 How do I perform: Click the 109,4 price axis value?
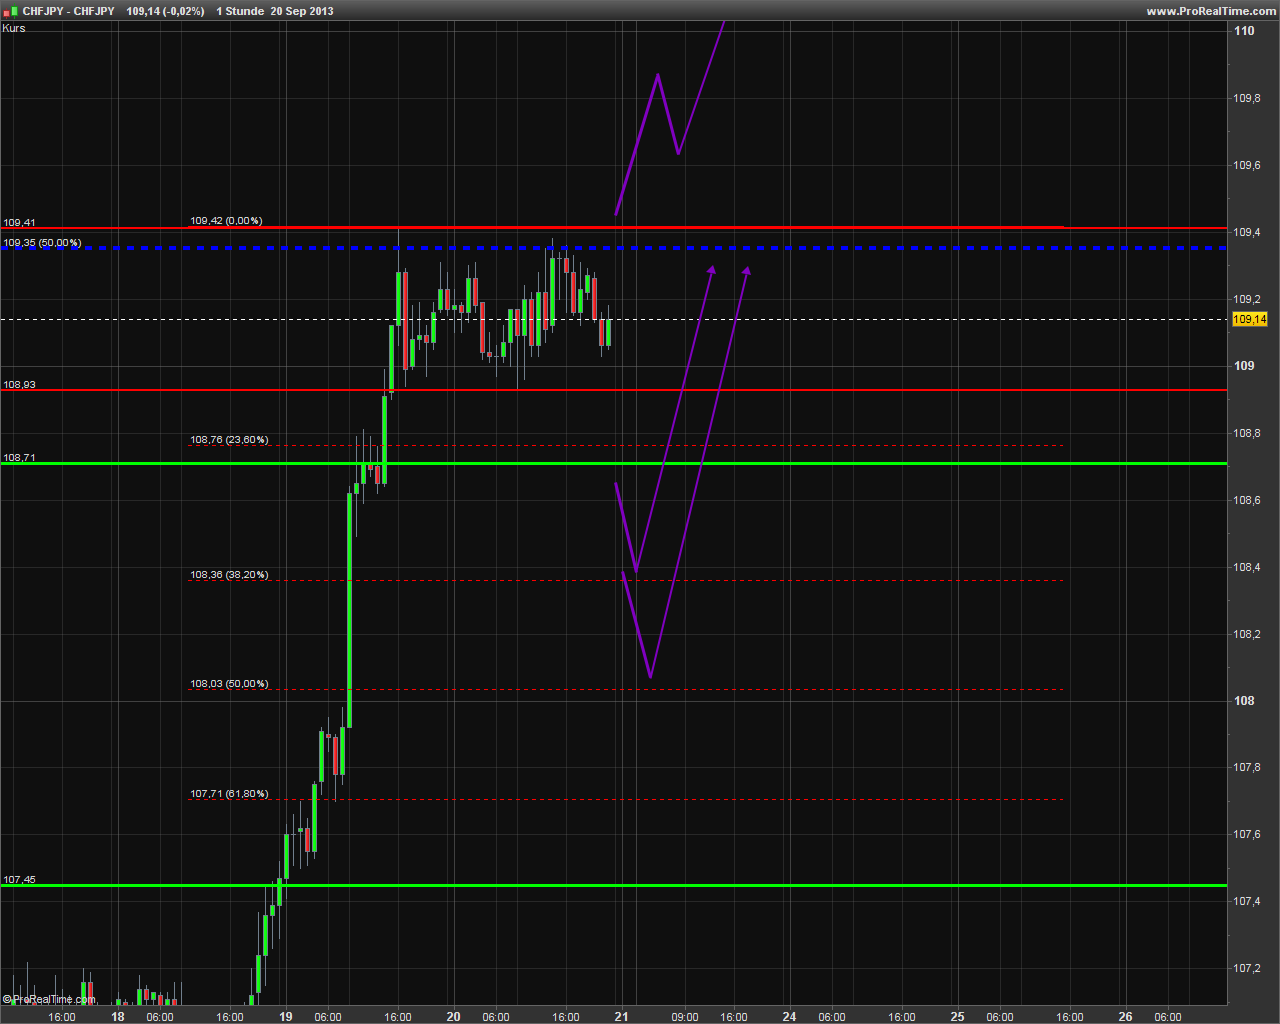coord(1247,232)
